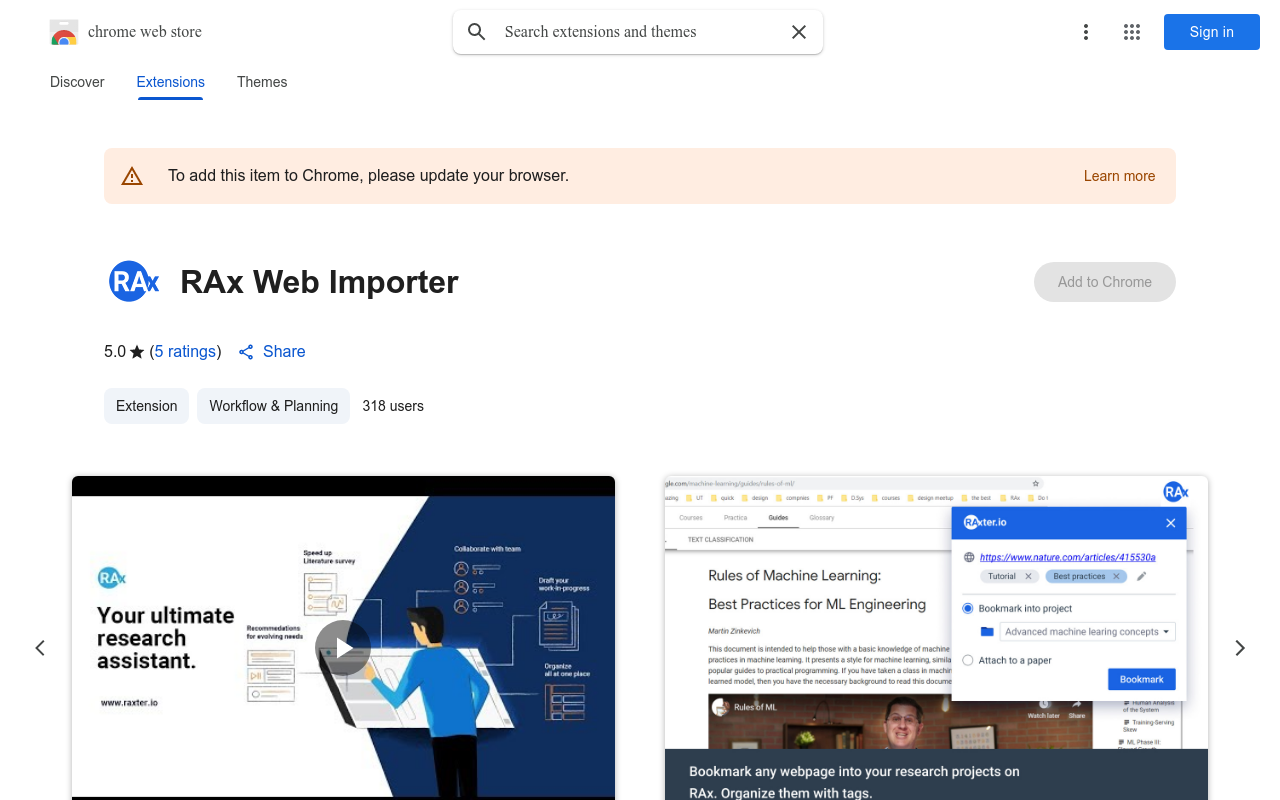Click the Share link
Image resolution: width=1280 pixels, height=800 pixels.
[x=272, y=352]
